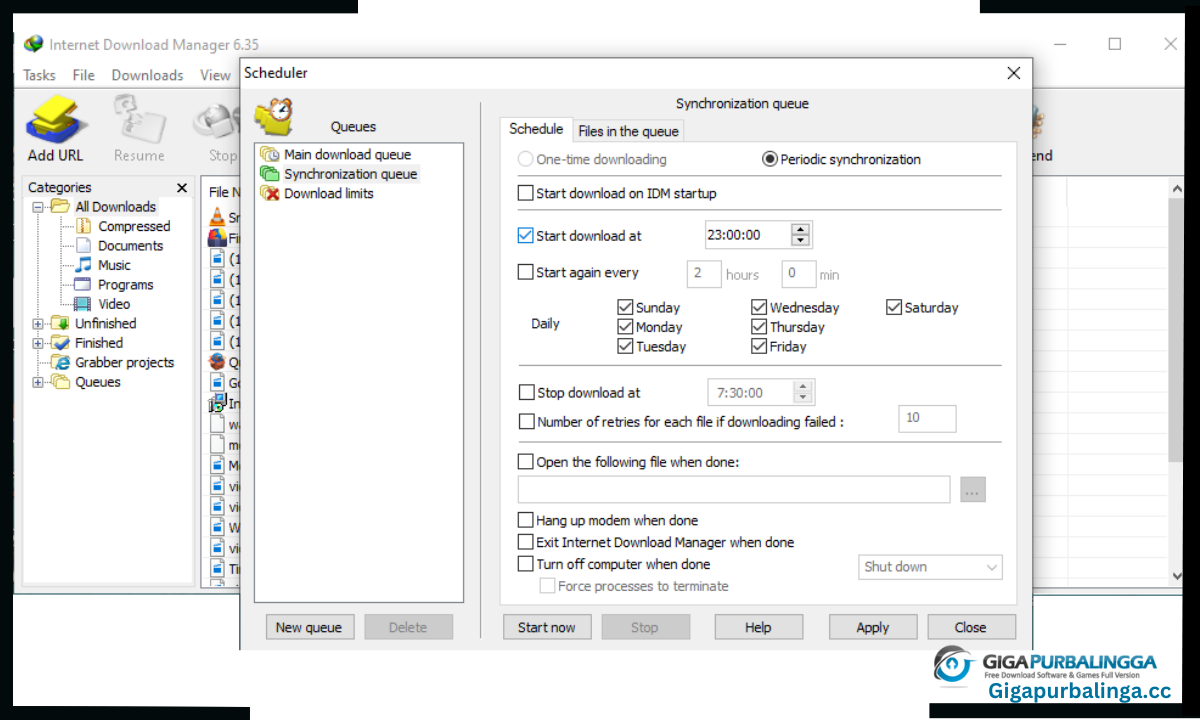Screen dimensions: 1200x720
Task: Uncheck the Friday checkbox
Action: (x=760, y=346)
